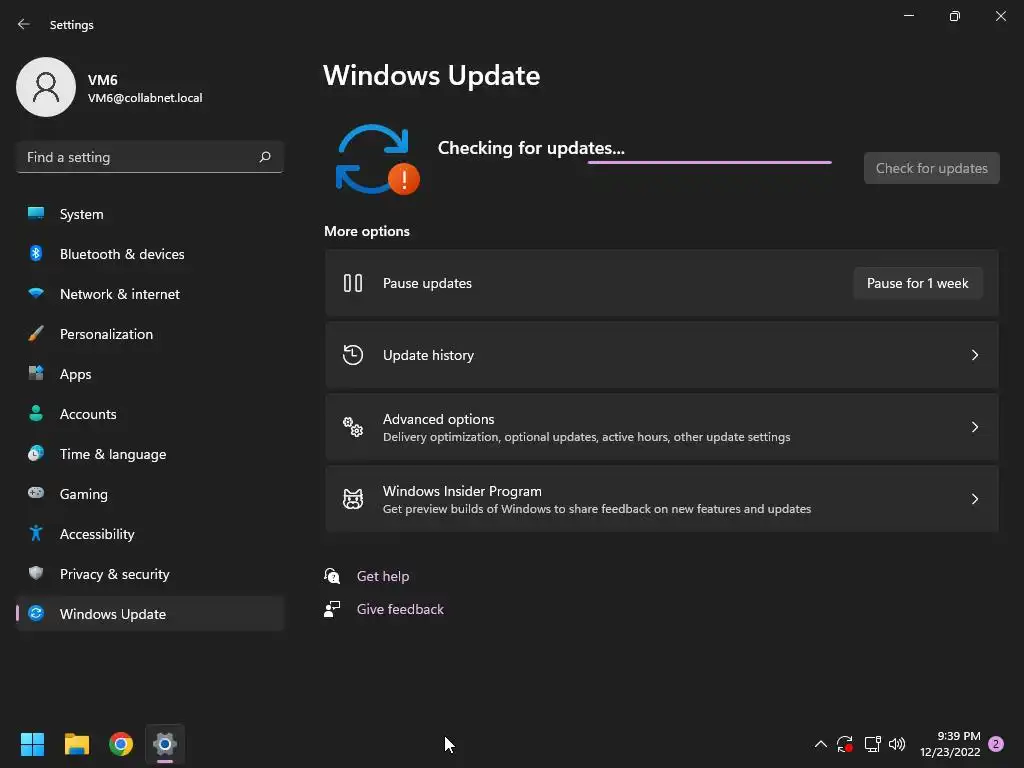Open Accounts settings
1024x768 pixels.
point(150,414)
